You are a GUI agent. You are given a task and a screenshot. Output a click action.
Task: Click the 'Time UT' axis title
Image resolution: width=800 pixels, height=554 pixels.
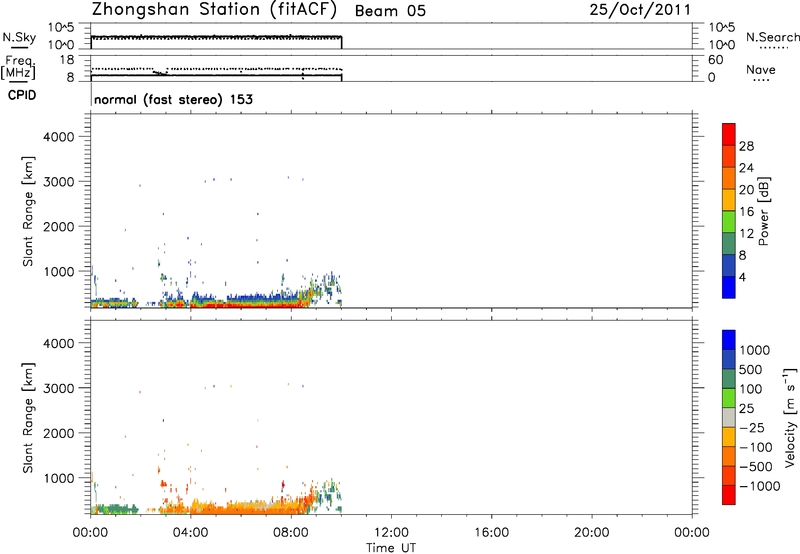(x=391, y=548)
